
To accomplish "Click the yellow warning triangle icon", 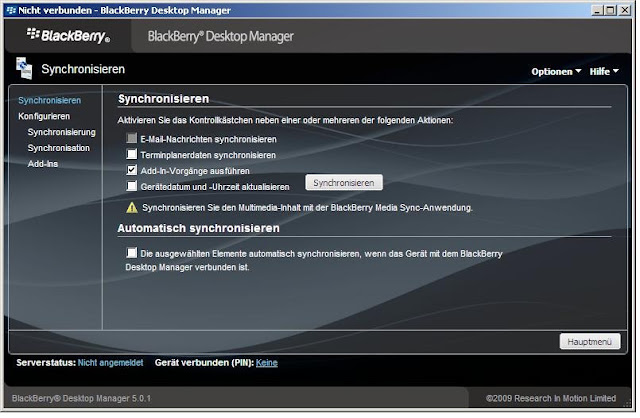I will coord(132,208).
